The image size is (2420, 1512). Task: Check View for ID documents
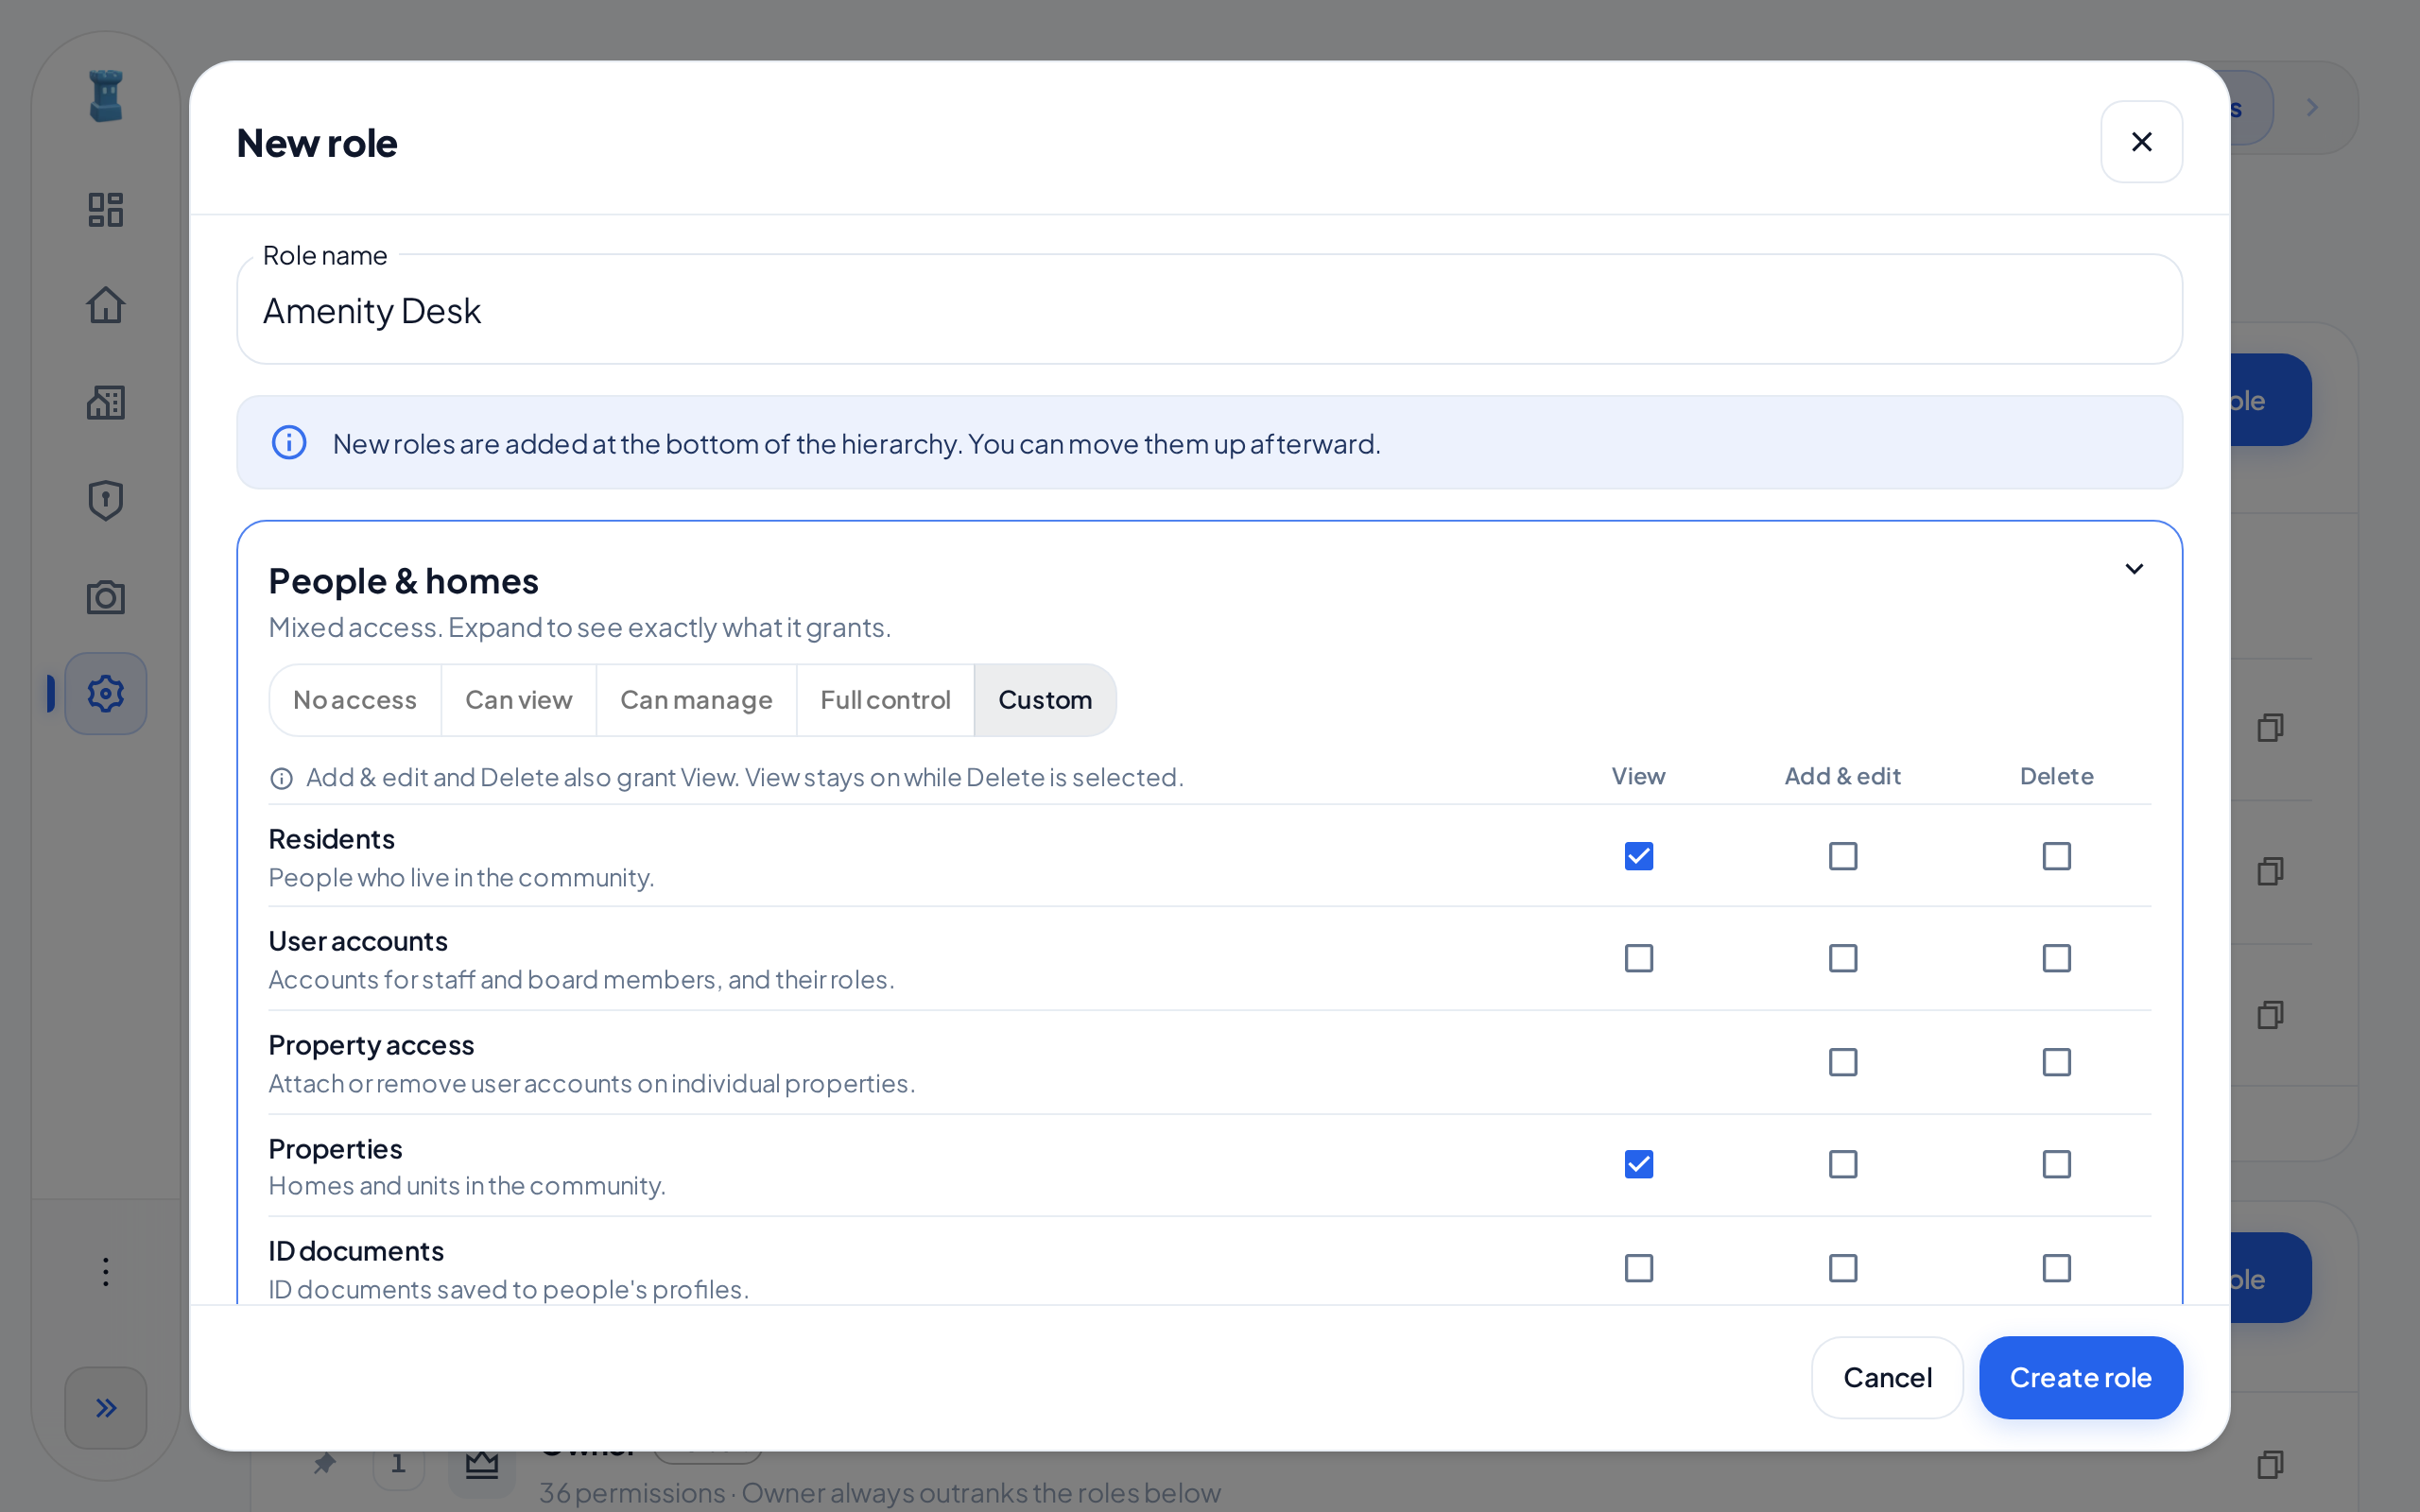pos(1638,1268)
